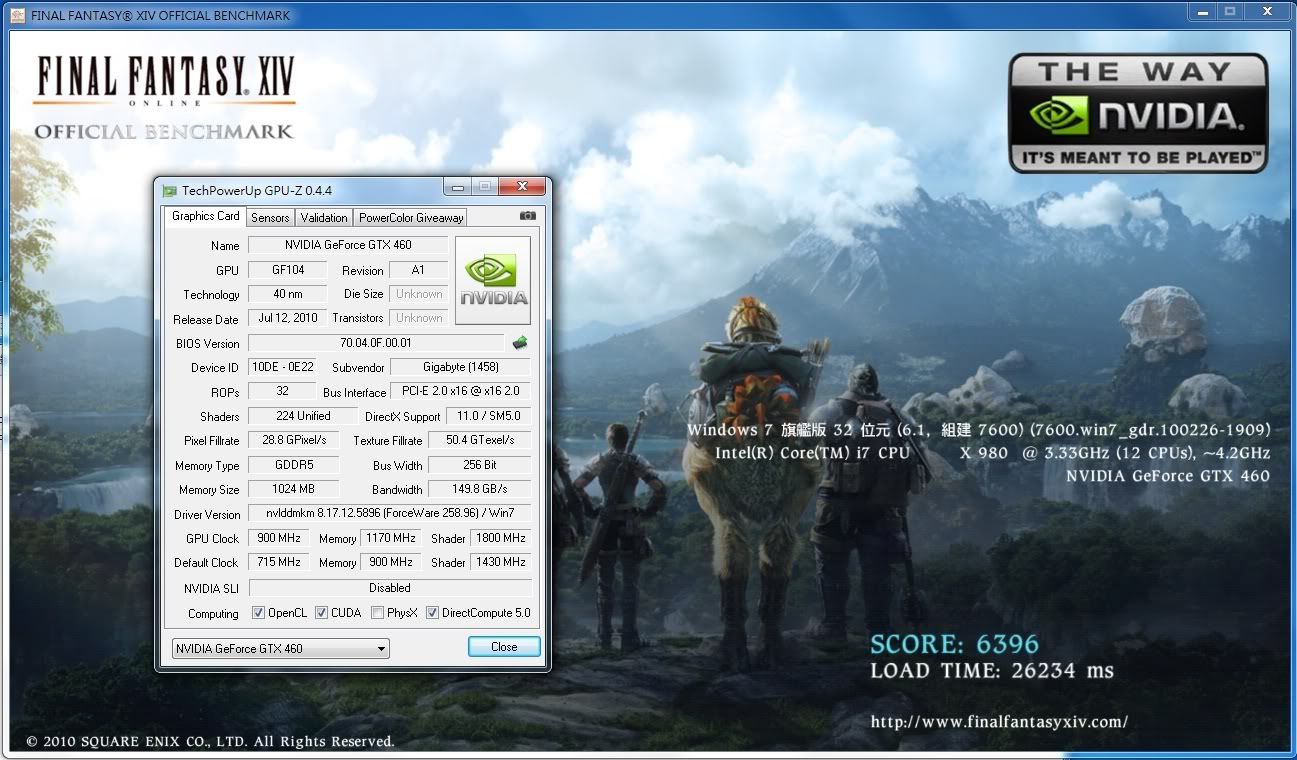Click the Default Clock field 715 MHz

(x=278, y=562)
